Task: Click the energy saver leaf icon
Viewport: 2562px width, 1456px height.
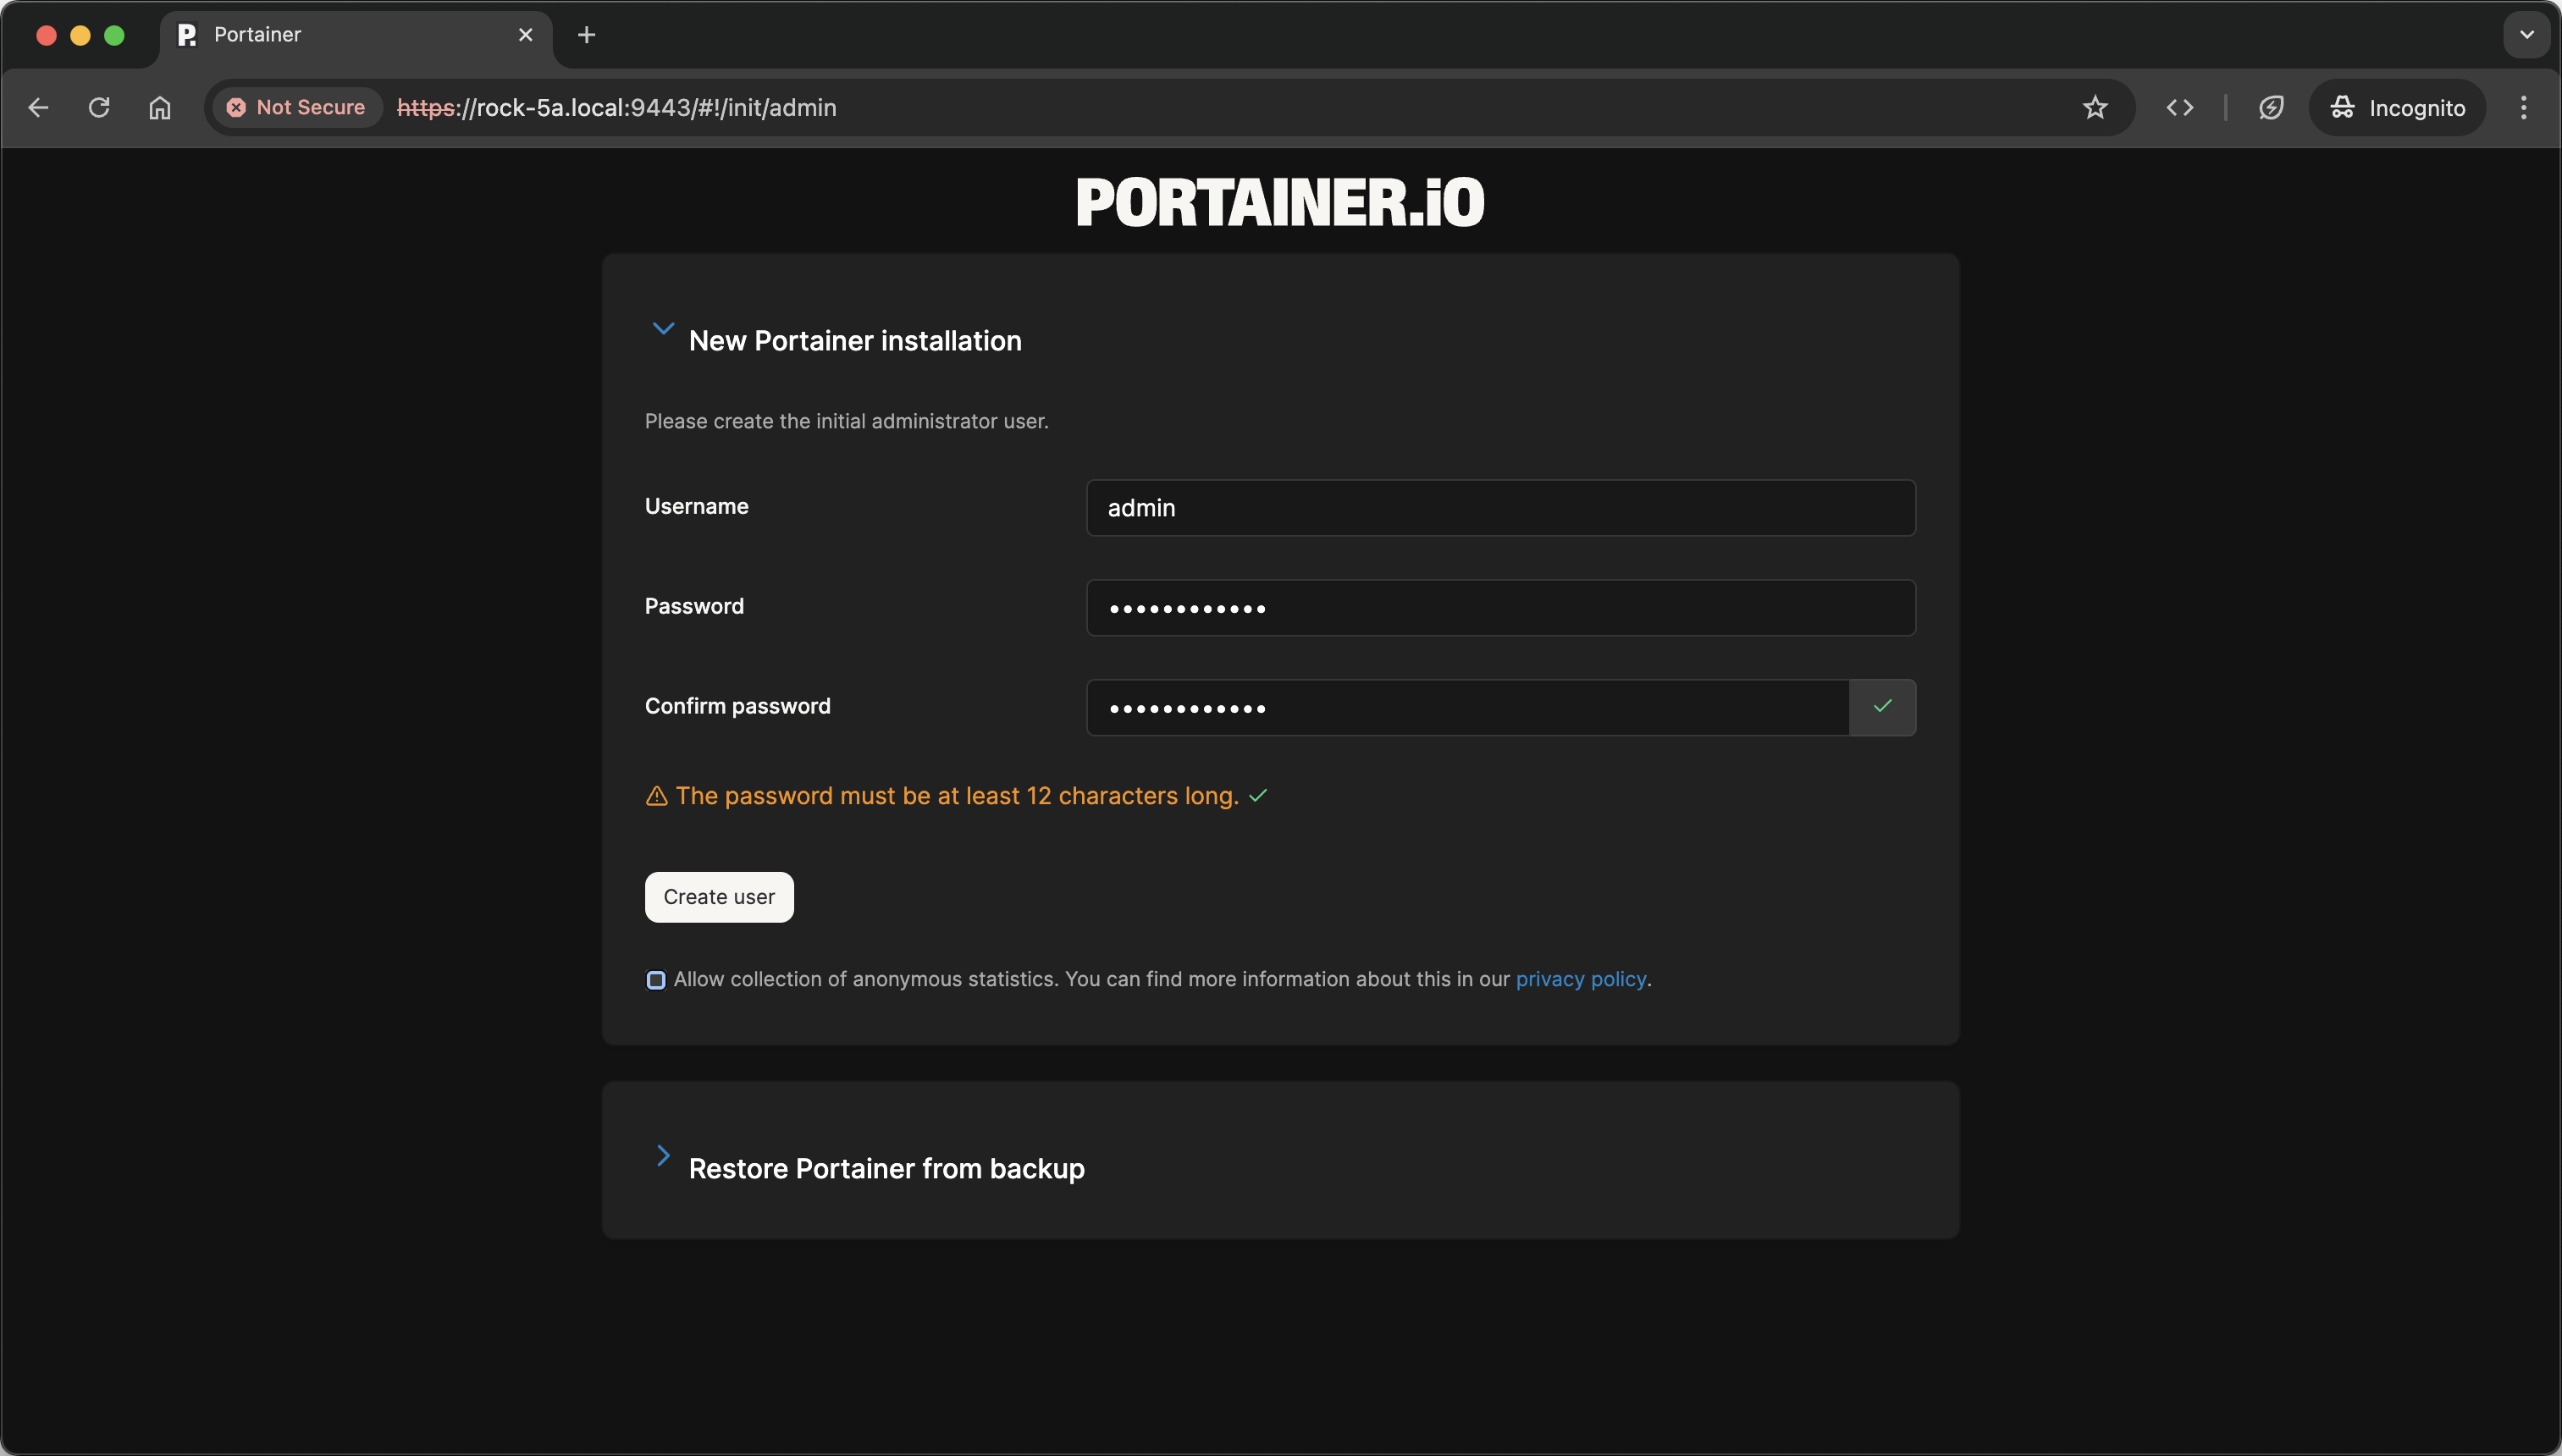Action: (x=2271, y=107)
